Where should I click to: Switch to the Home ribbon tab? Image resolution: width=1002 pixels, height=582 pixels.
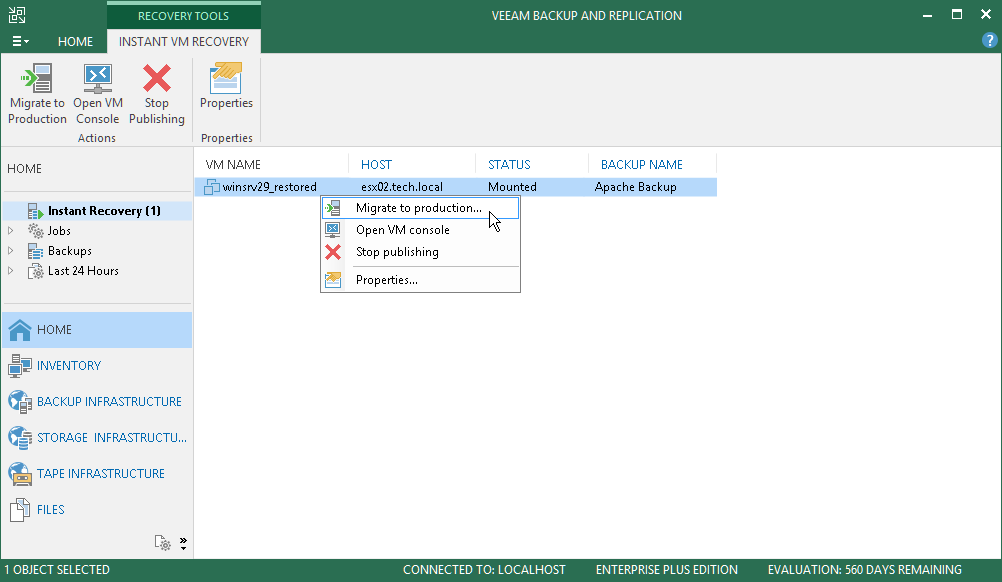pyautogui.click(x=75, y=42)
